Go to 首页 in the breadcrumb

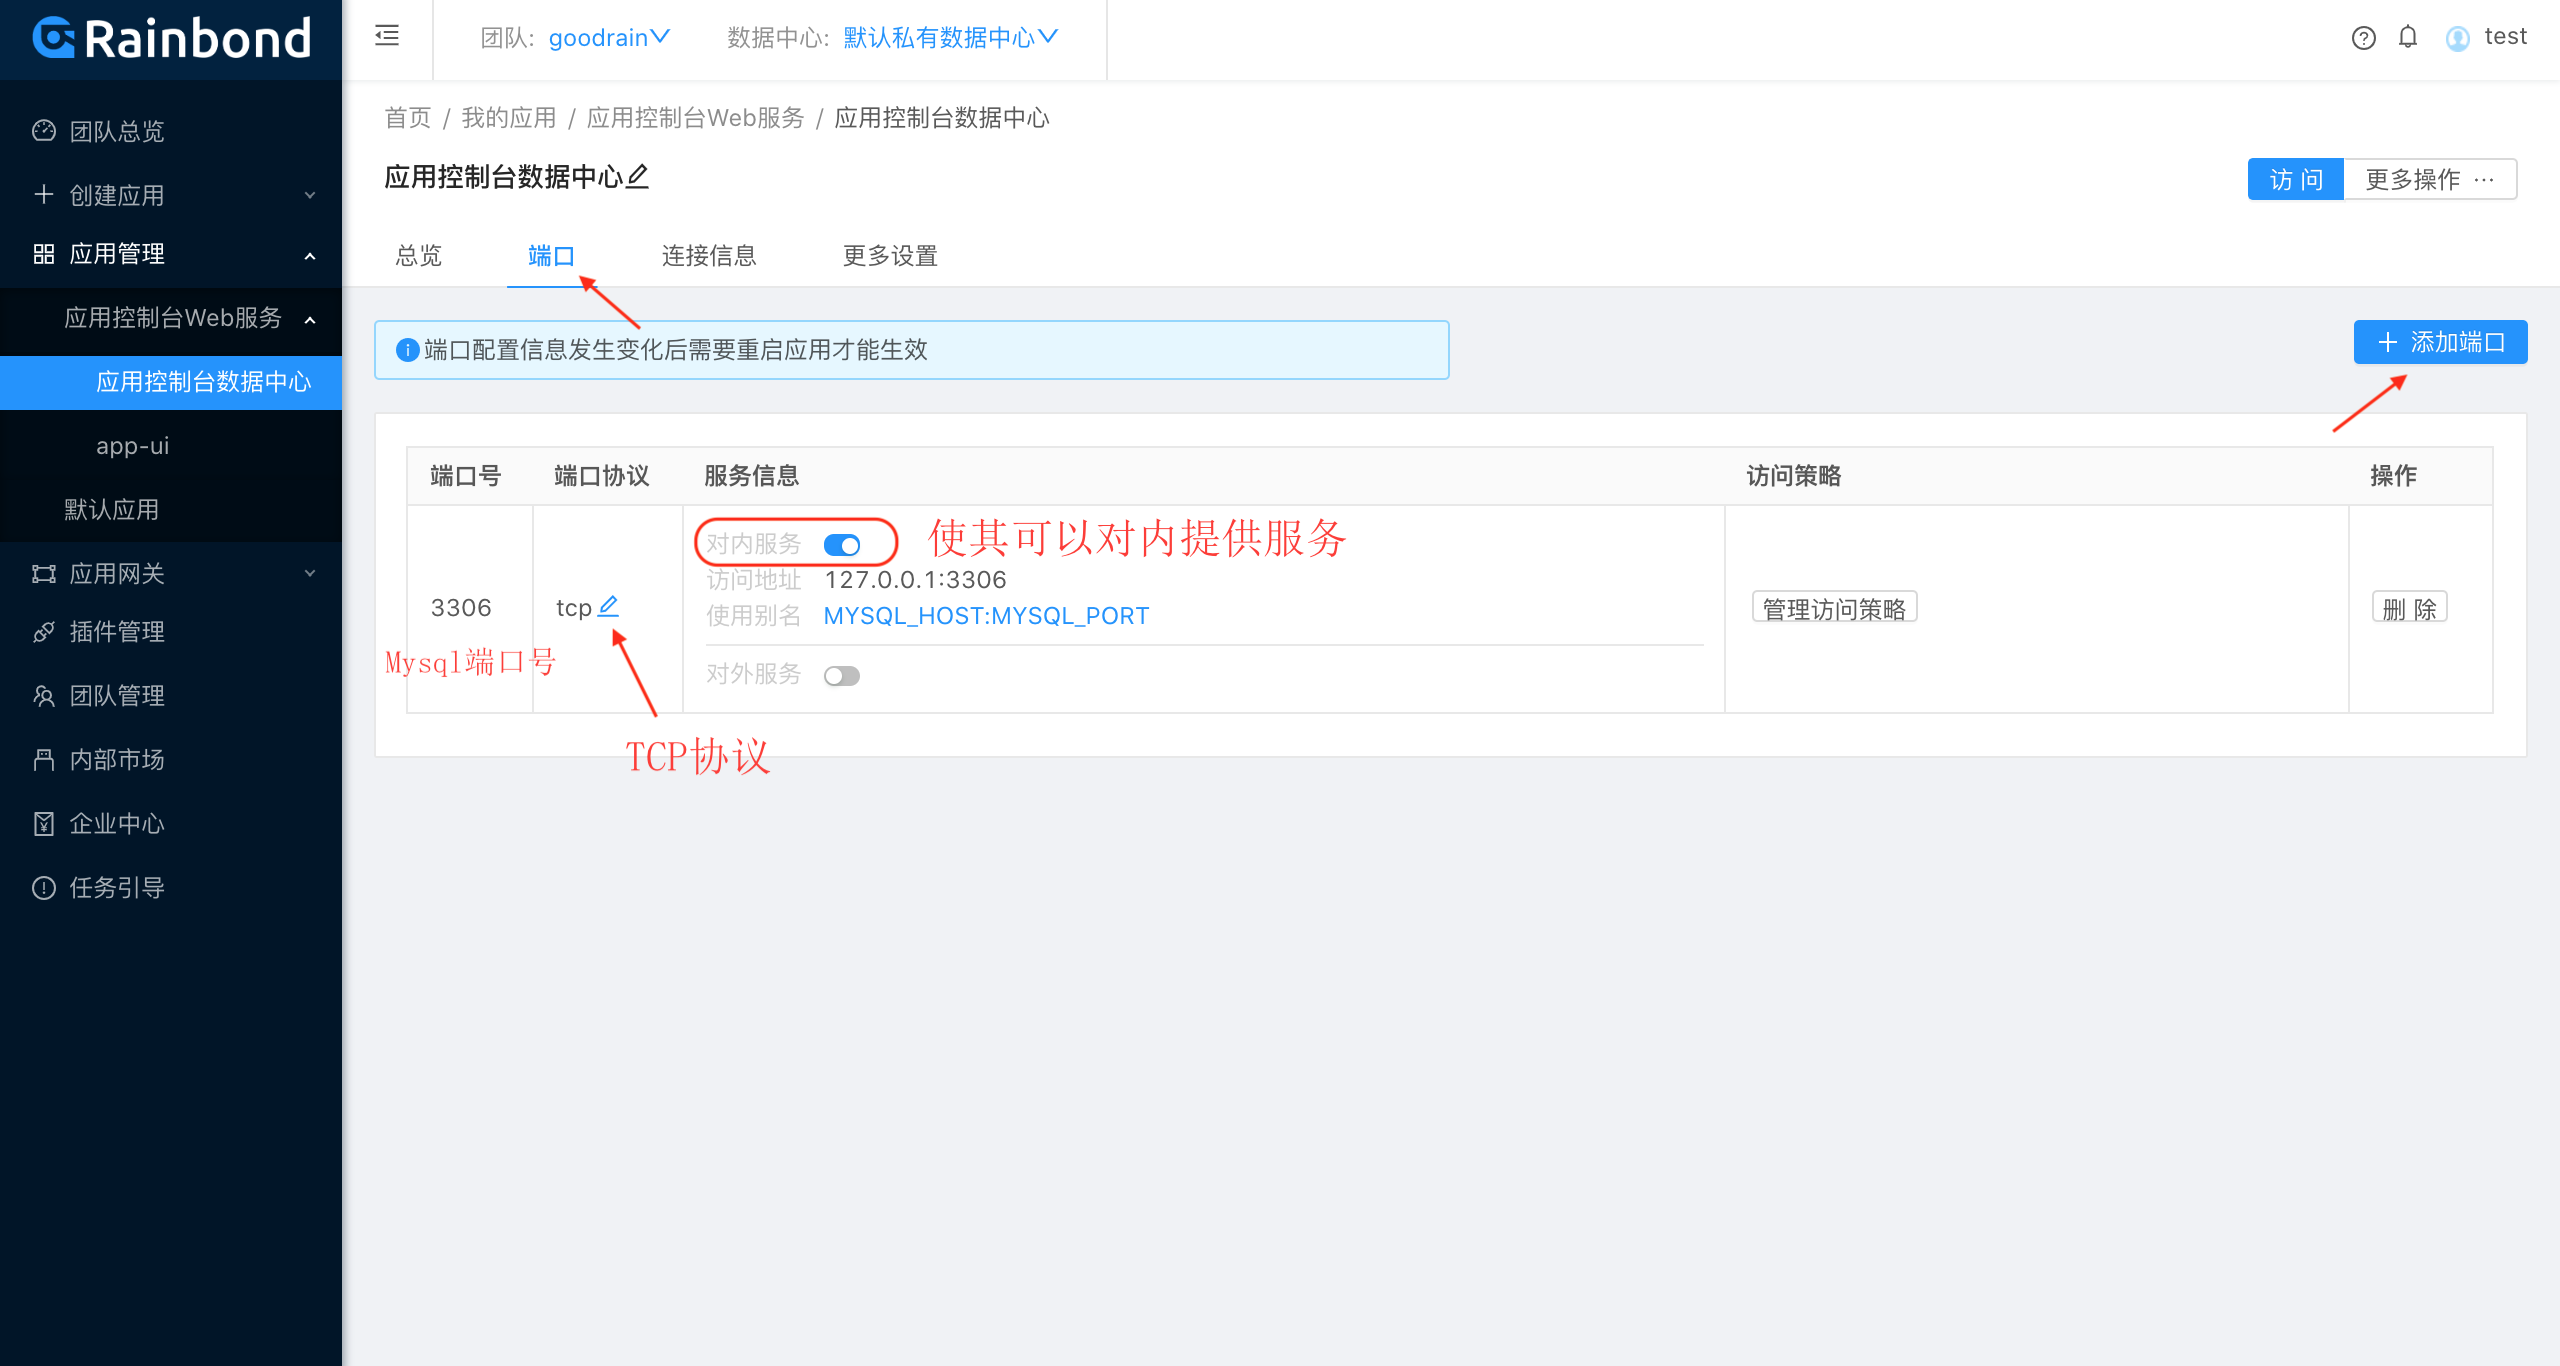pos(408,118)
